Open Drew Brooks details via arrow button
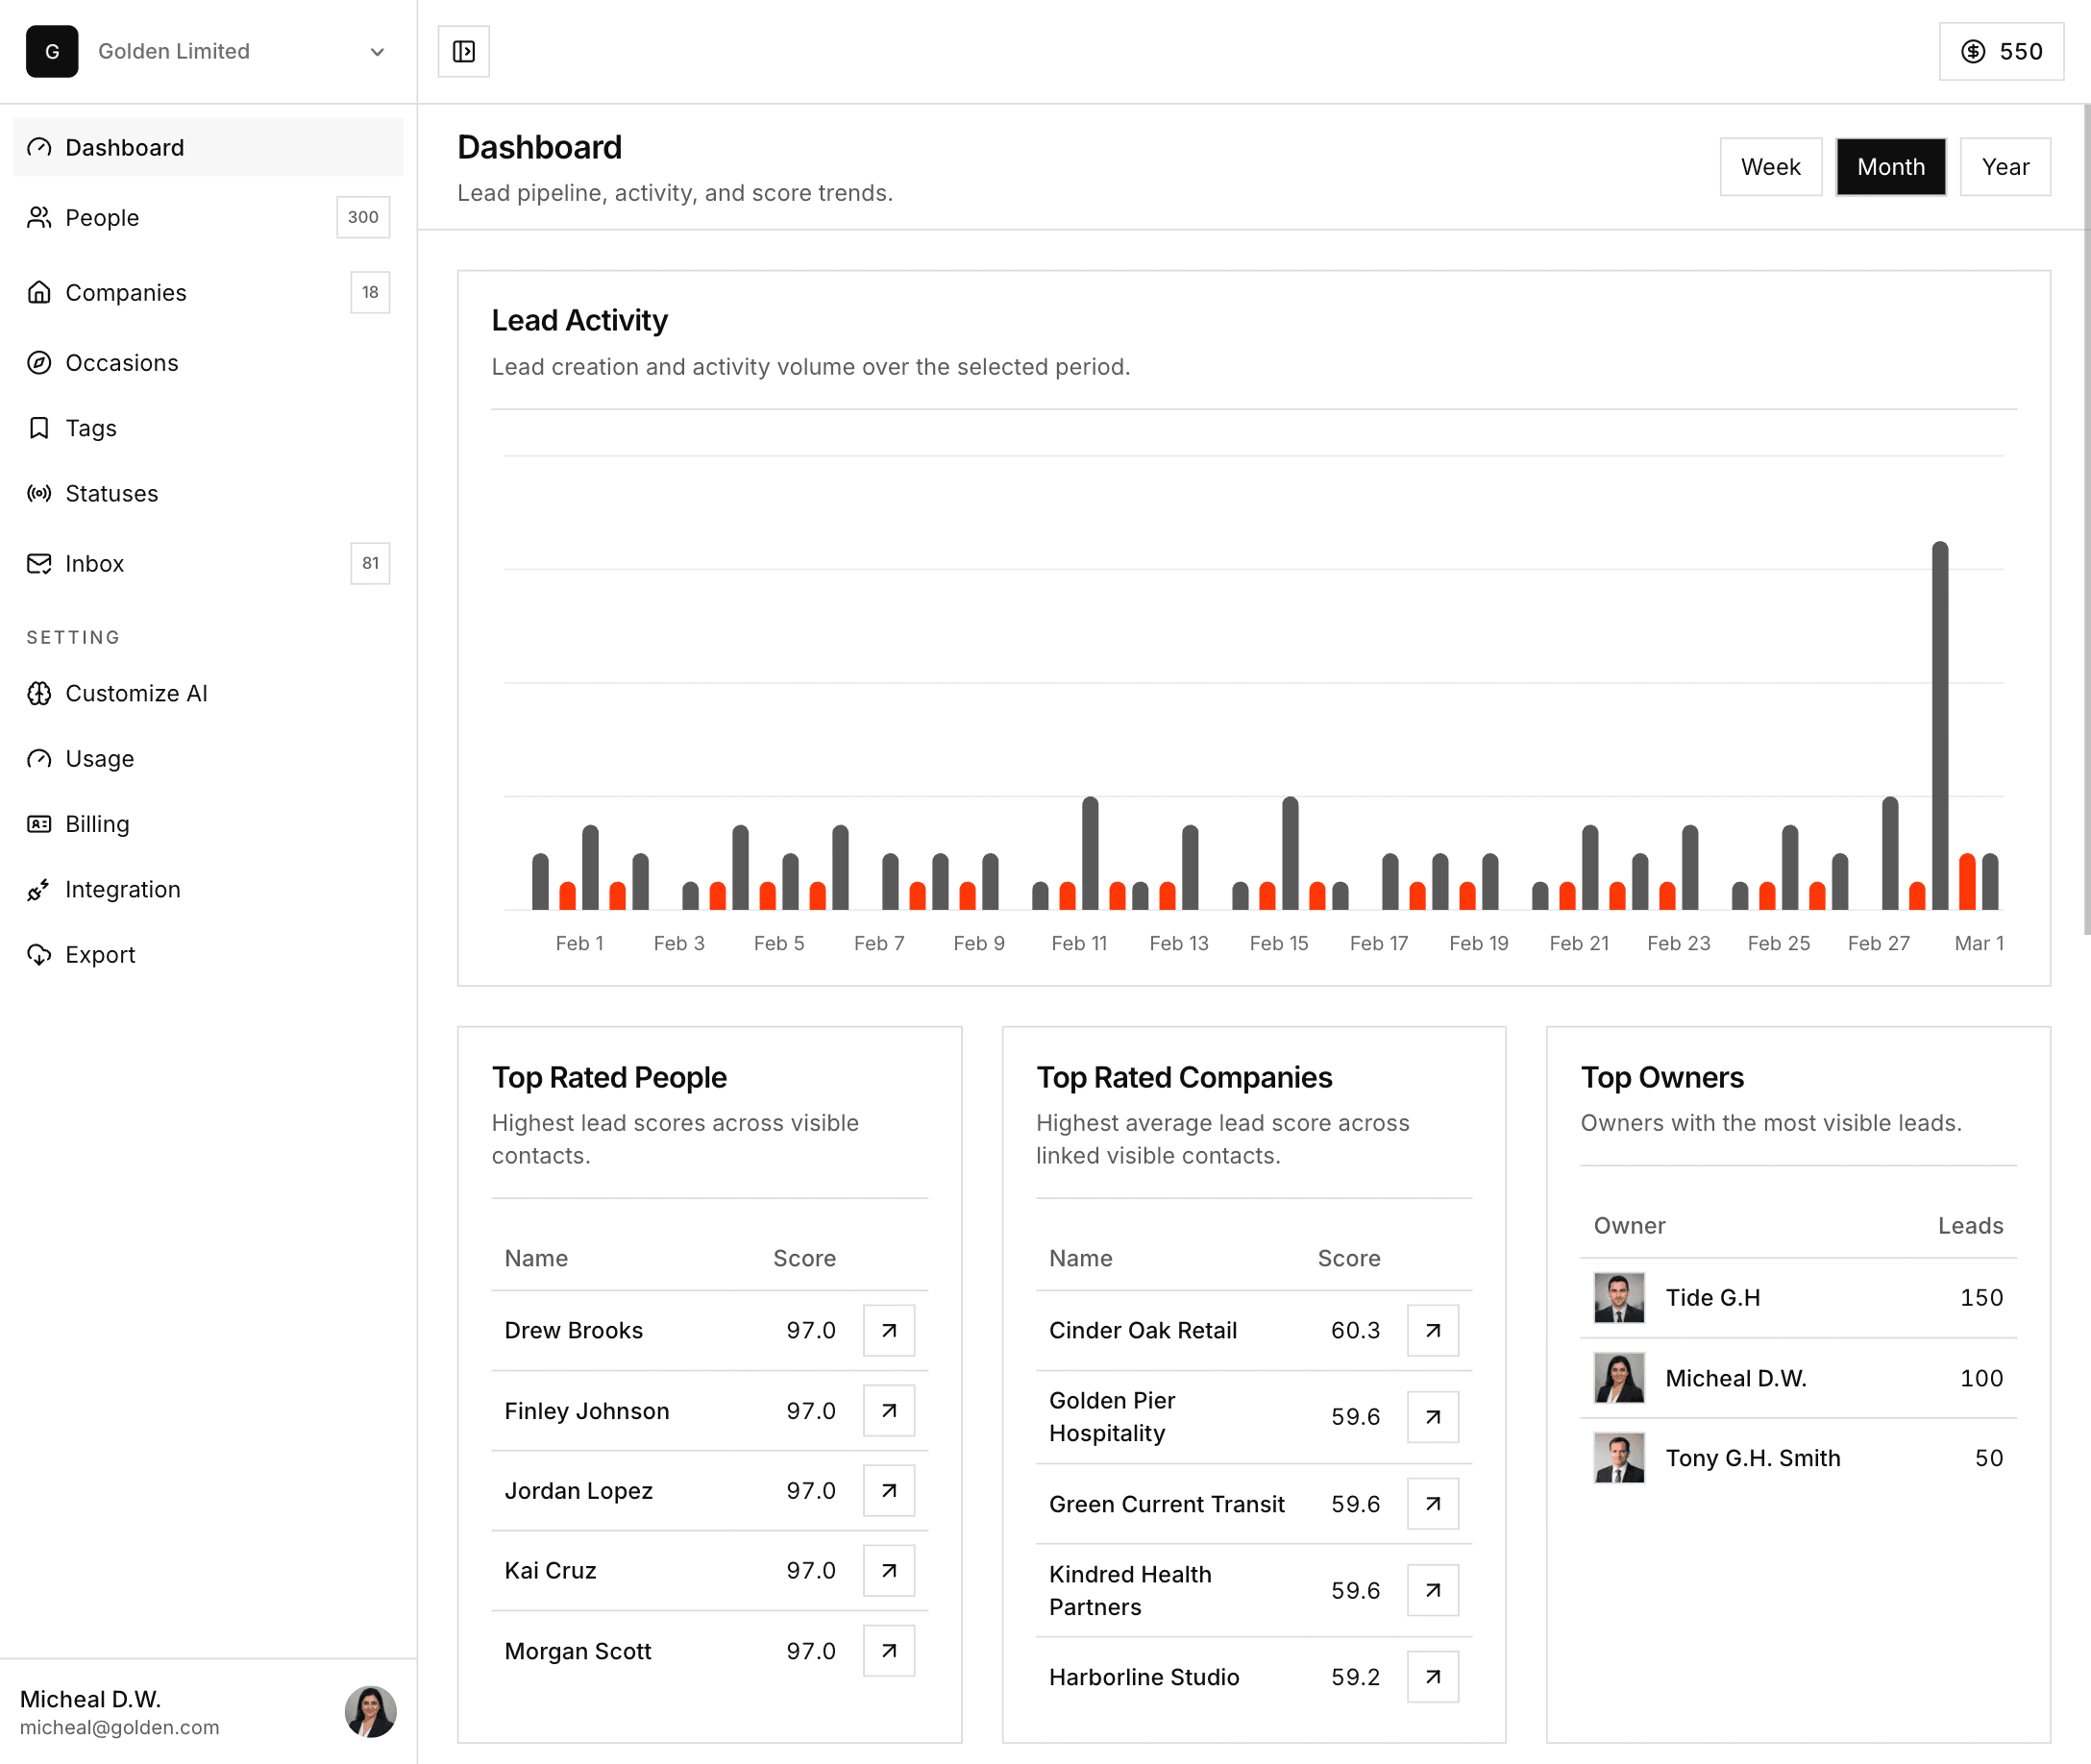This screenshot has height=1764, width=2091. (888, 1330)
